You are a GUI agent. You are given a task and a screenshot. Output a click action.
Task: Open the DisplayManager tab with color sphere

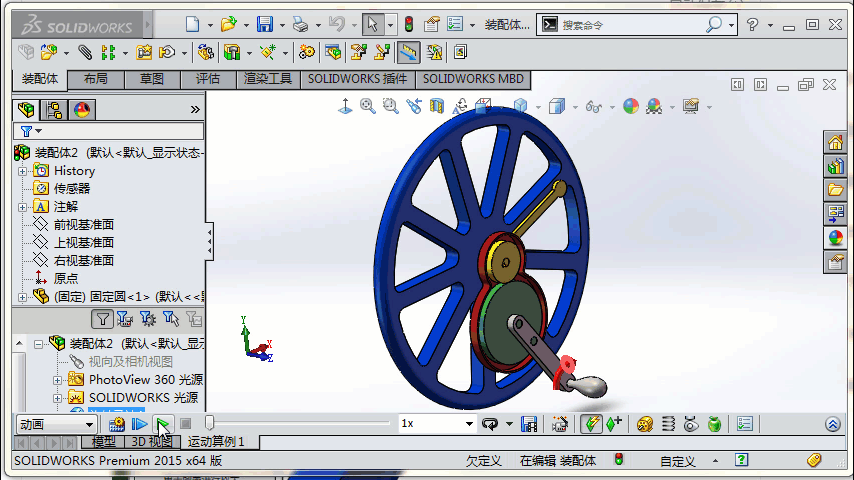coord(82,109)
